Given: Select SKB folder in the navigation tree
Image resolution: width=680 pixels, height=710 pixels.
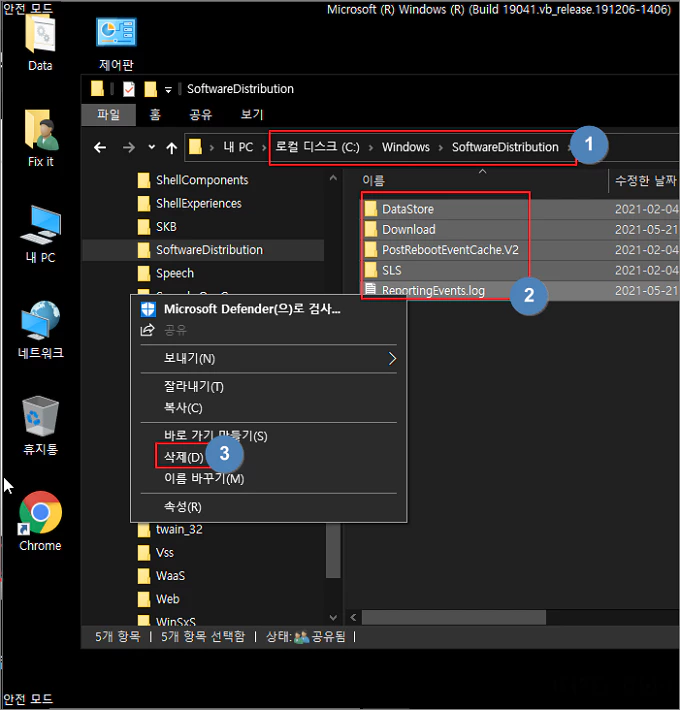Looking at the screenshot, I should coord(166,227).
